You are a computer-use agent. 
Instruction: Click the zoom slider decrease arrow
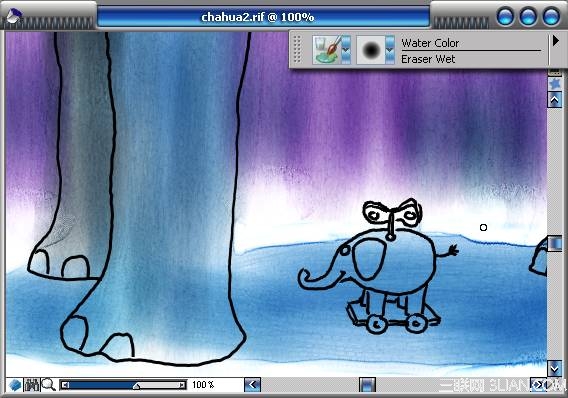tap(64, 385)
